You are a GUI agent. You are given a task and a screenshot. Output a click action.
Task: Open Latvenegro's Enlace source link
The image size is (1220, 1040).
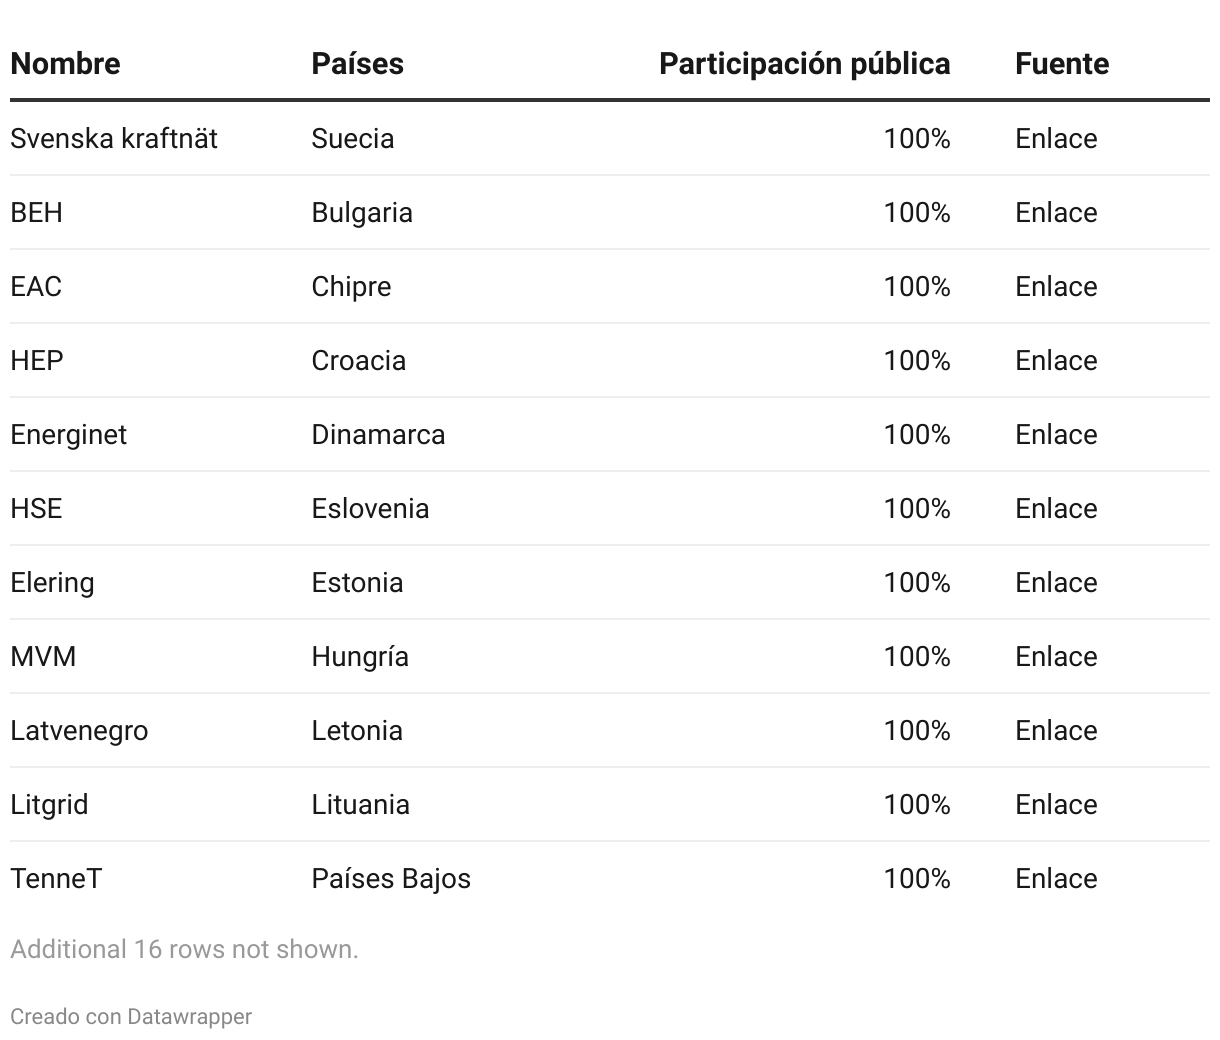(1055, 730)
